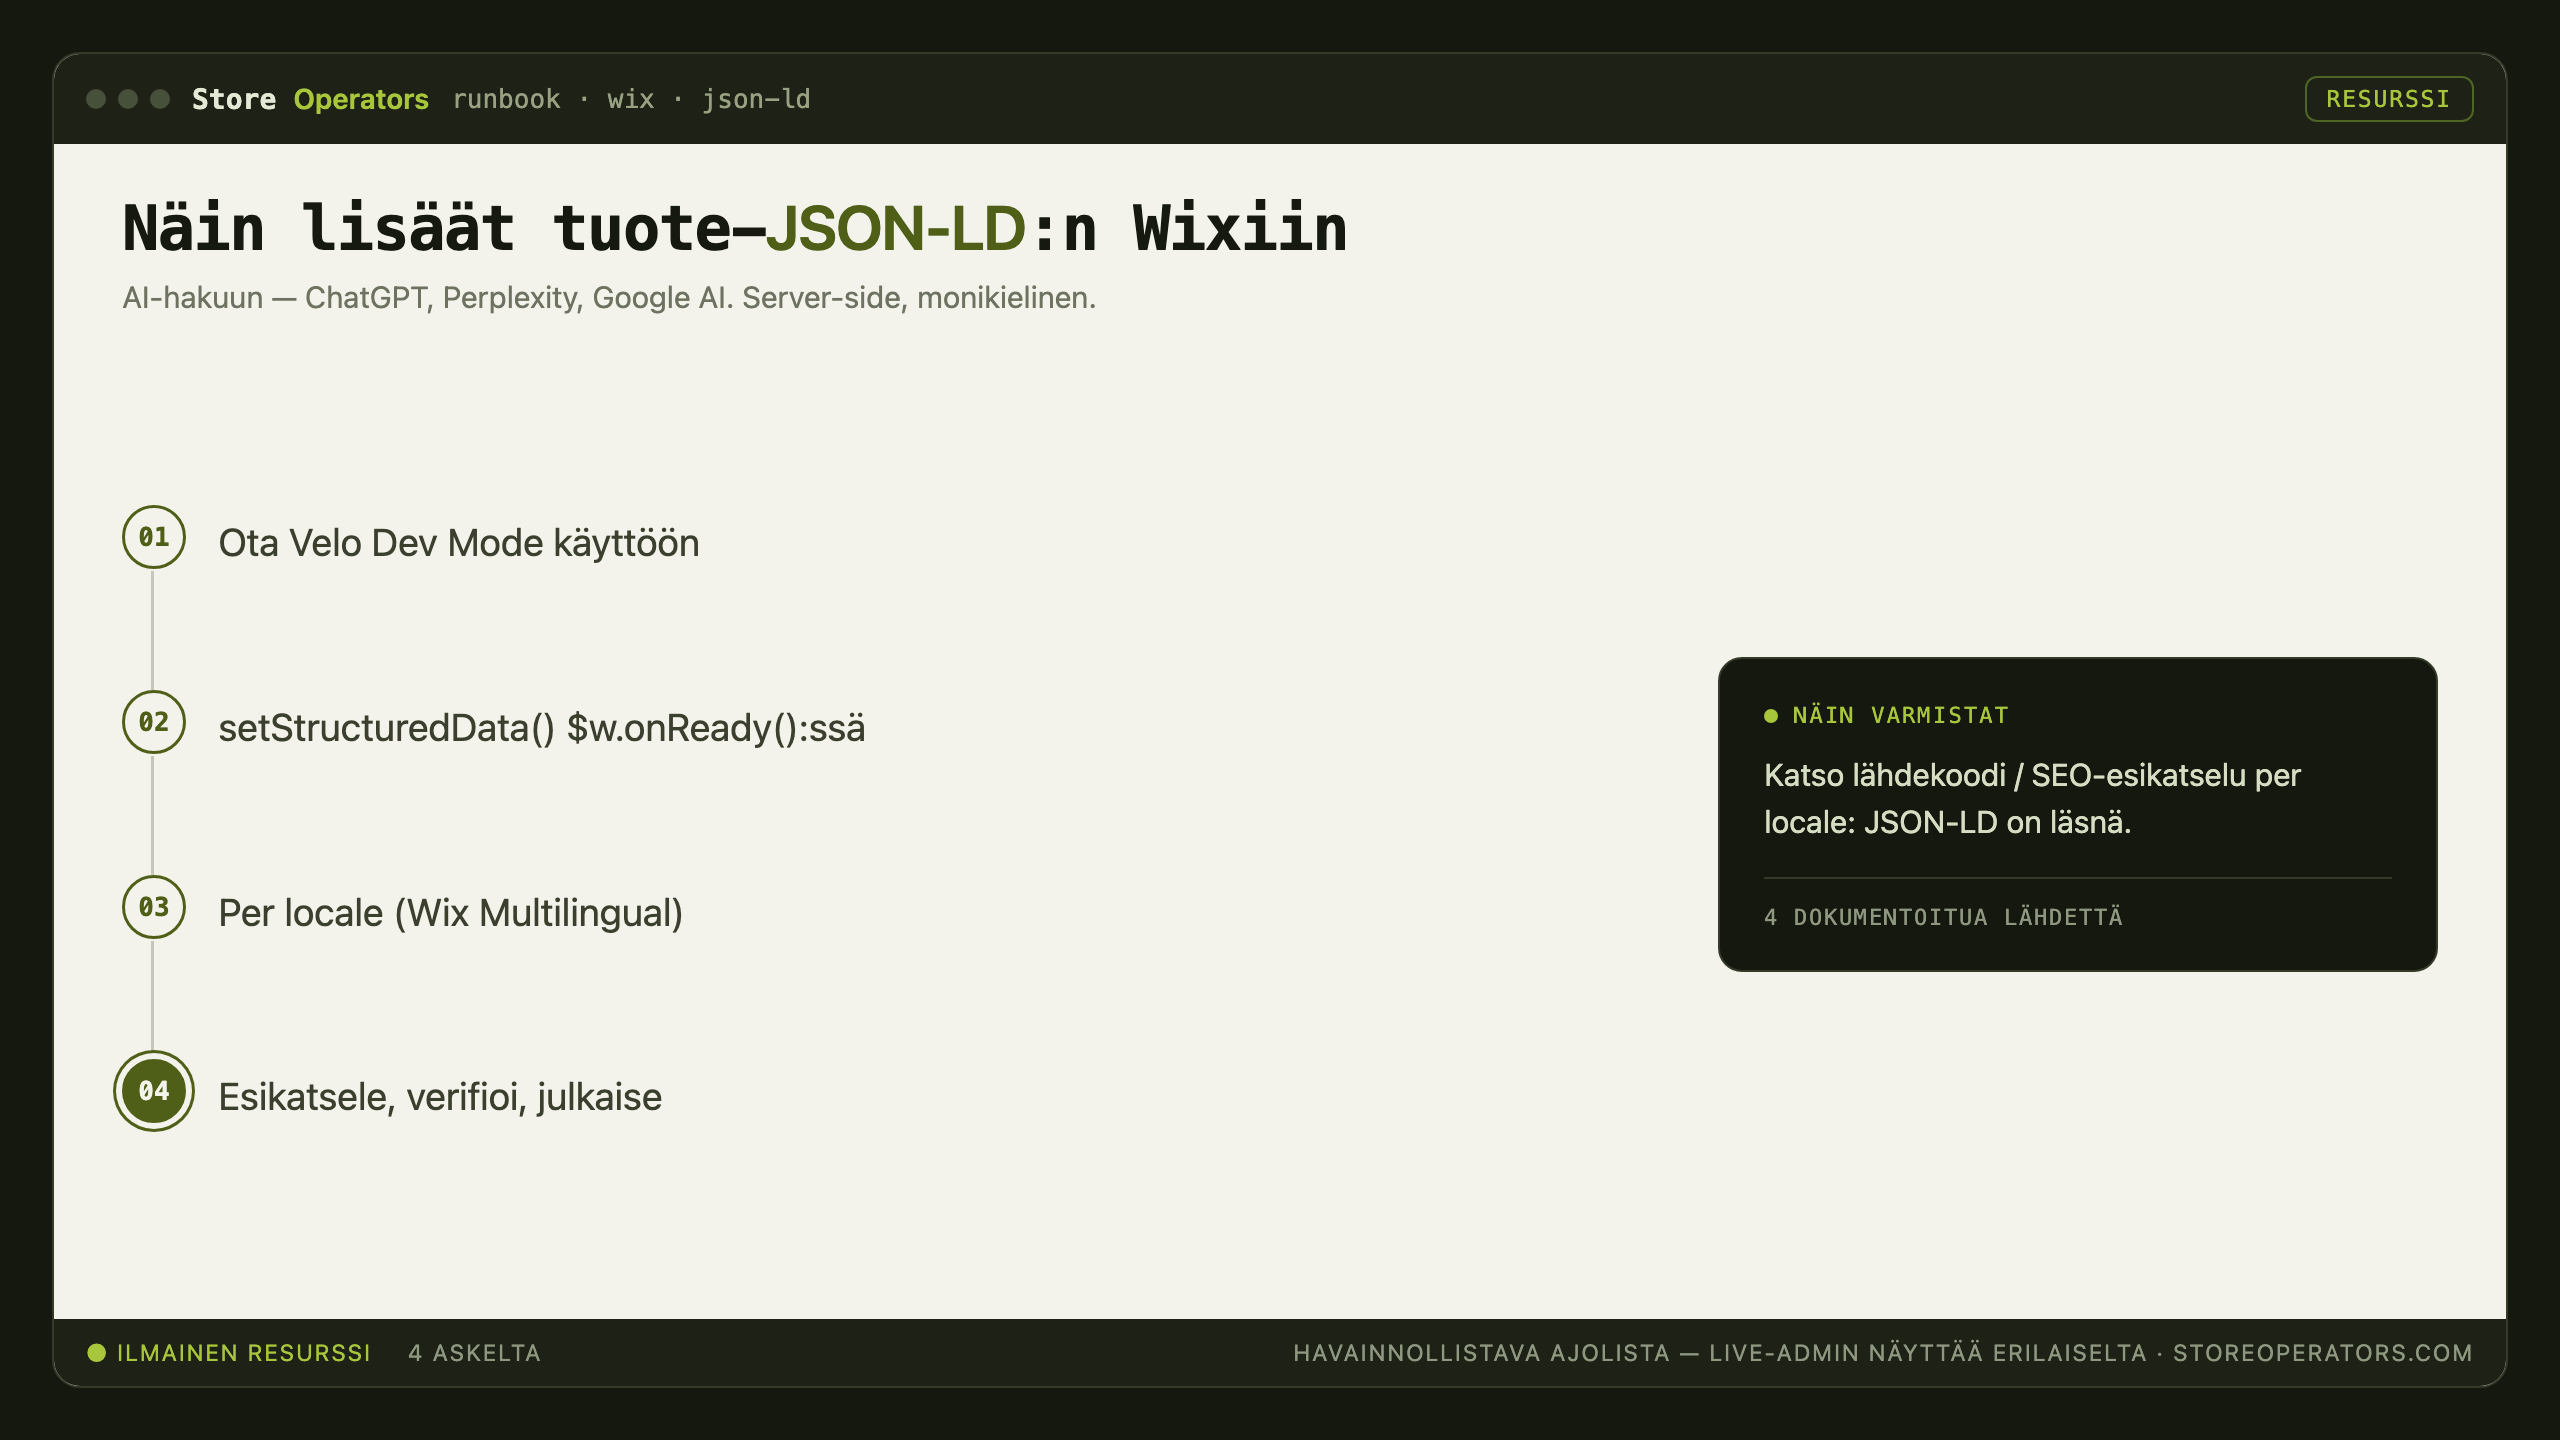
Task: Click the green dot beside NÄIN VARMISTAT
Action: click(1771, 716)
